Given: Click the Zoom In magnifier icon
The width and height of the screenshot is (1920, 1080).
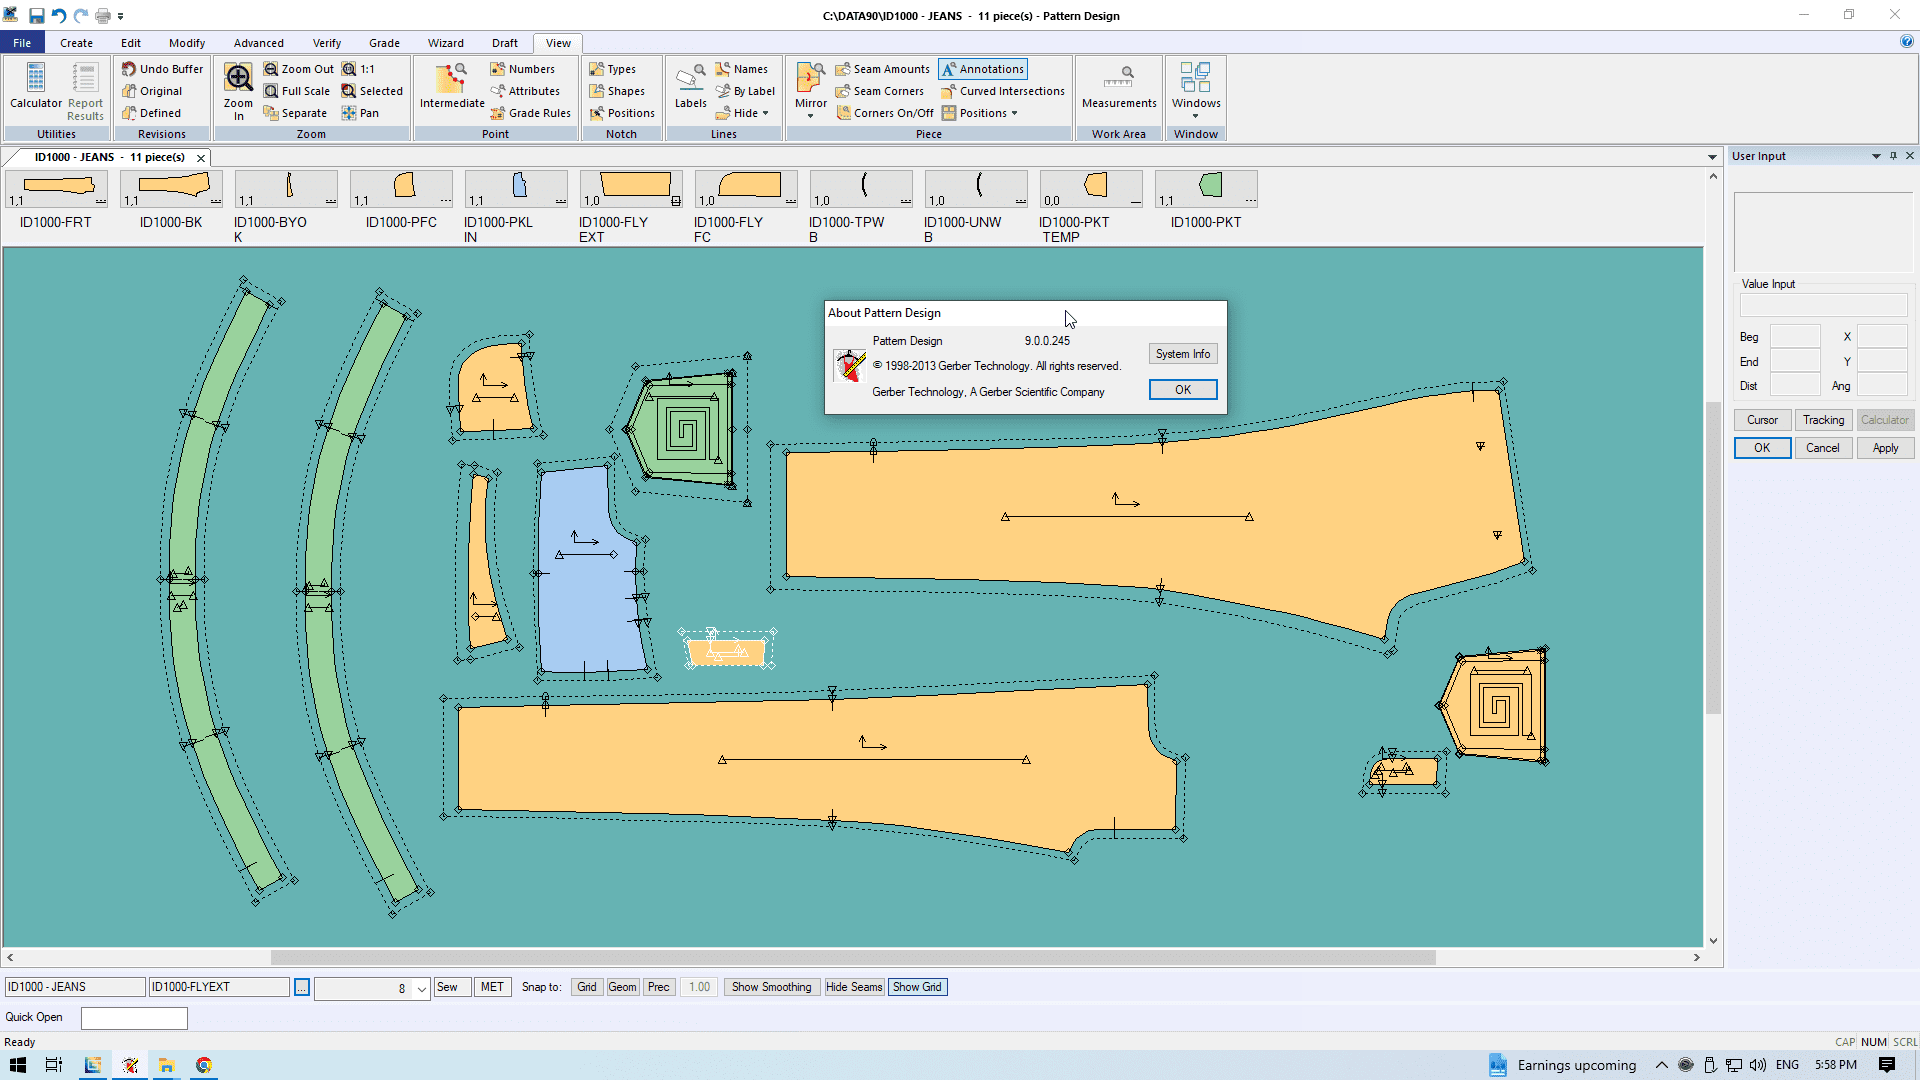Looking at the screenshot, I should tap(238, 78).
